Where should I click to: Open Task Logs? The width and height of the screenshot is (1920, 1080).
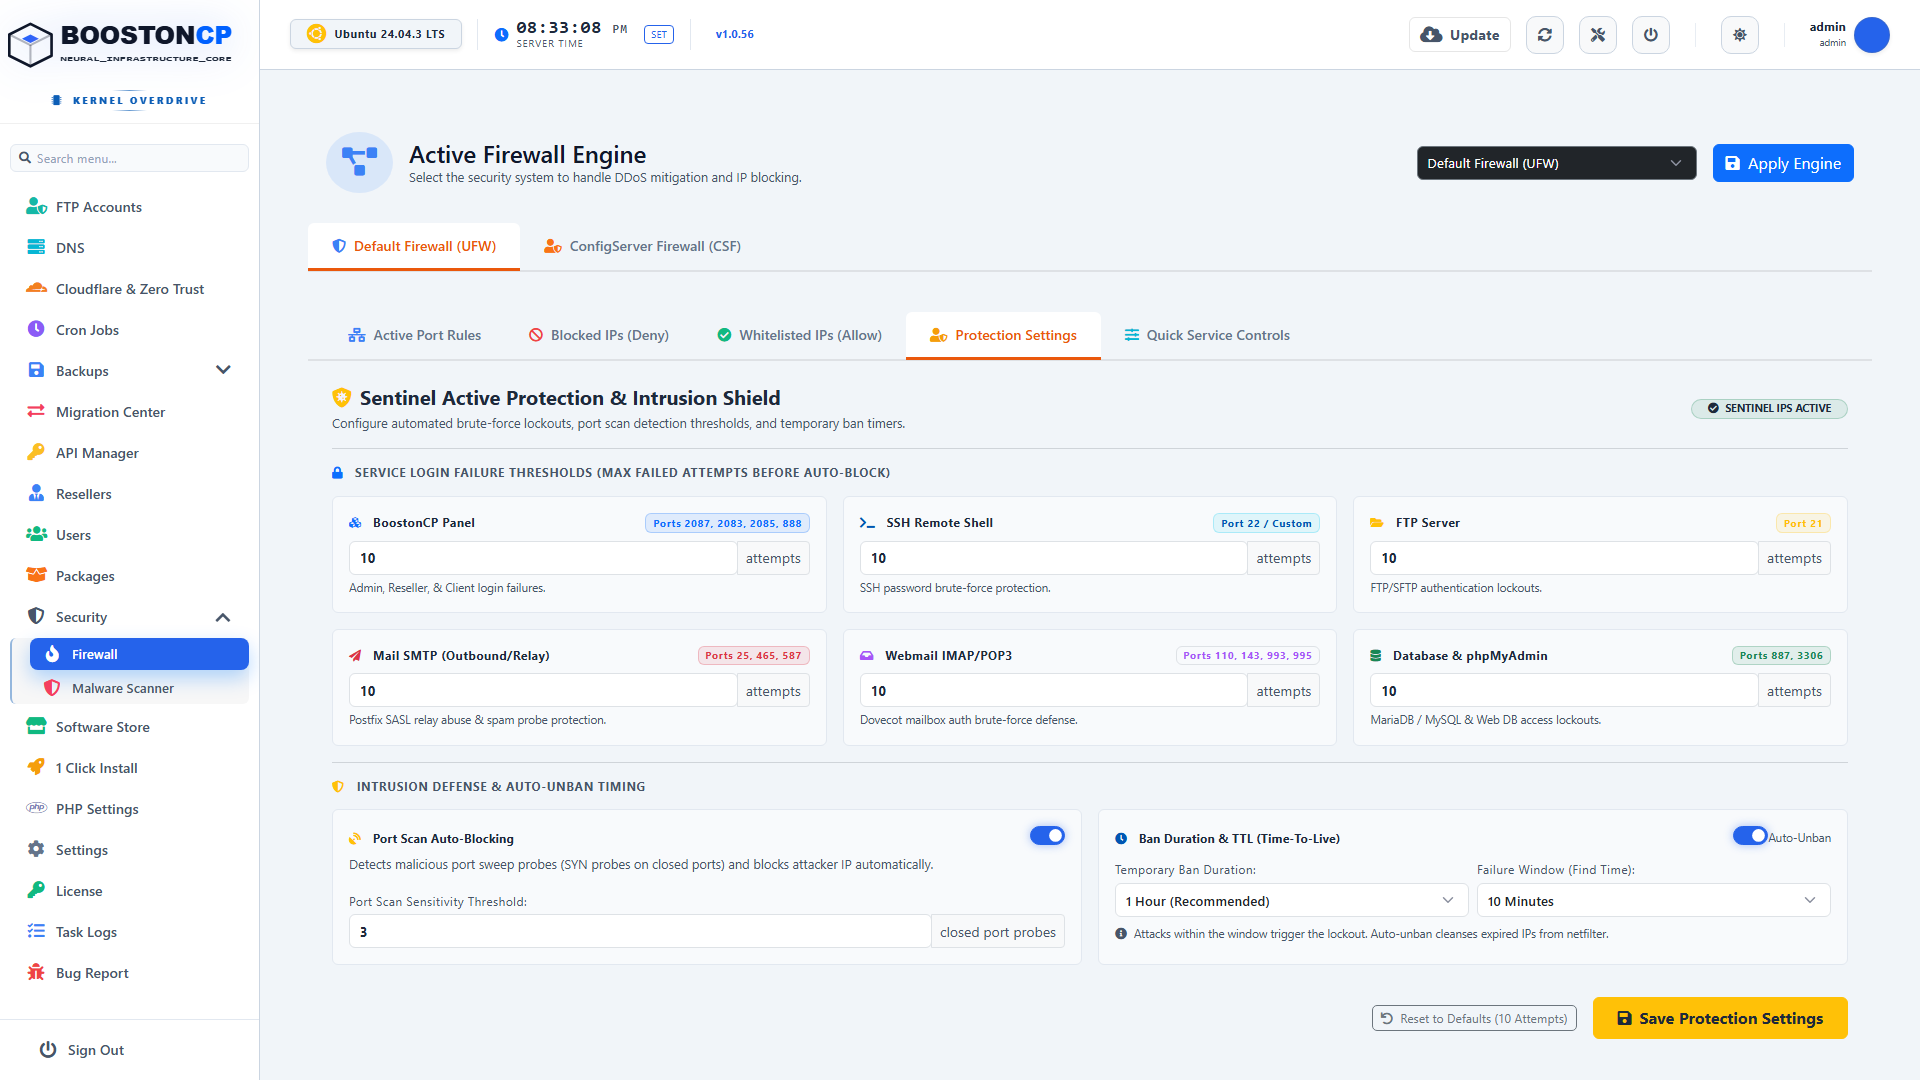coord(129,932)
